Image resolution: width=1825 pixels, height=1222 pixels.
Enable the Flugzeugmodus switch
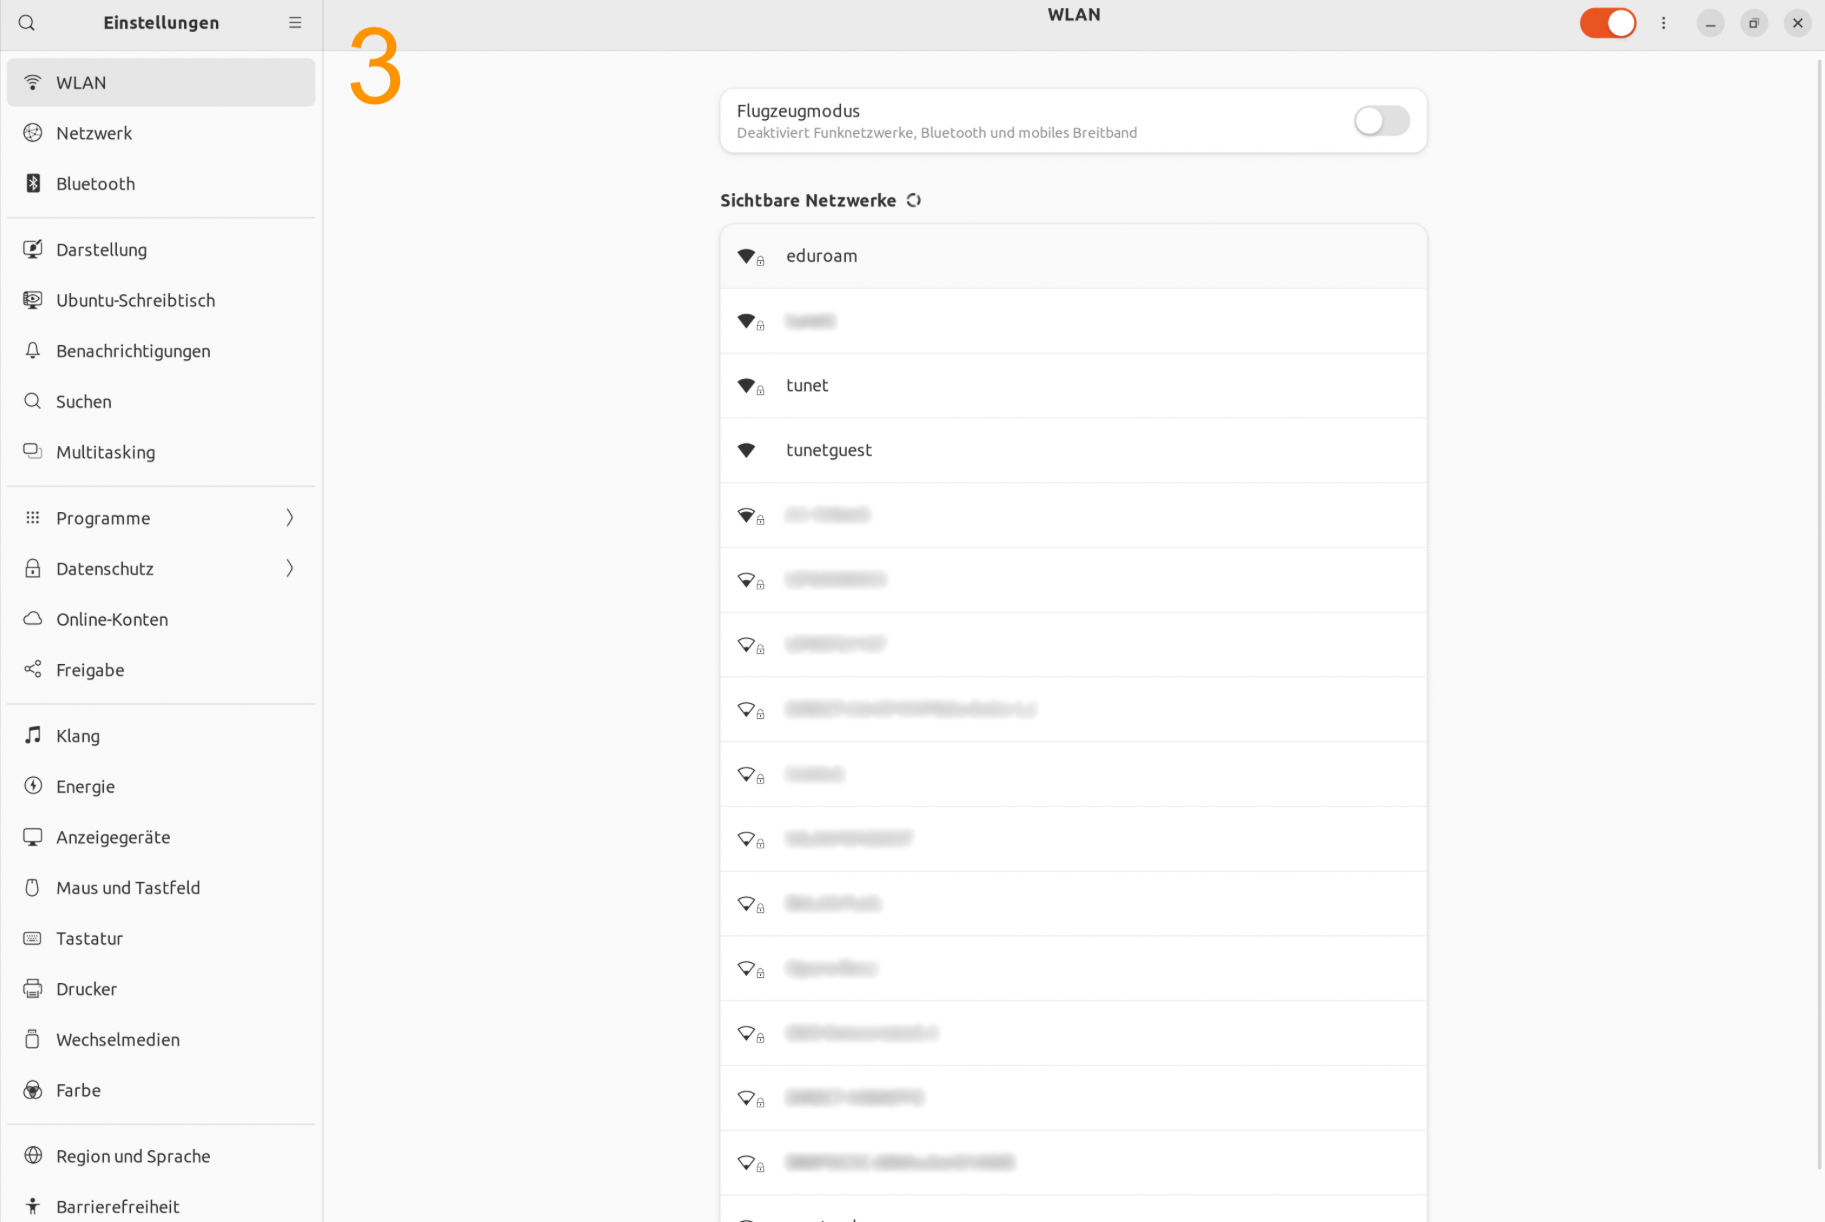(1382, 121)
